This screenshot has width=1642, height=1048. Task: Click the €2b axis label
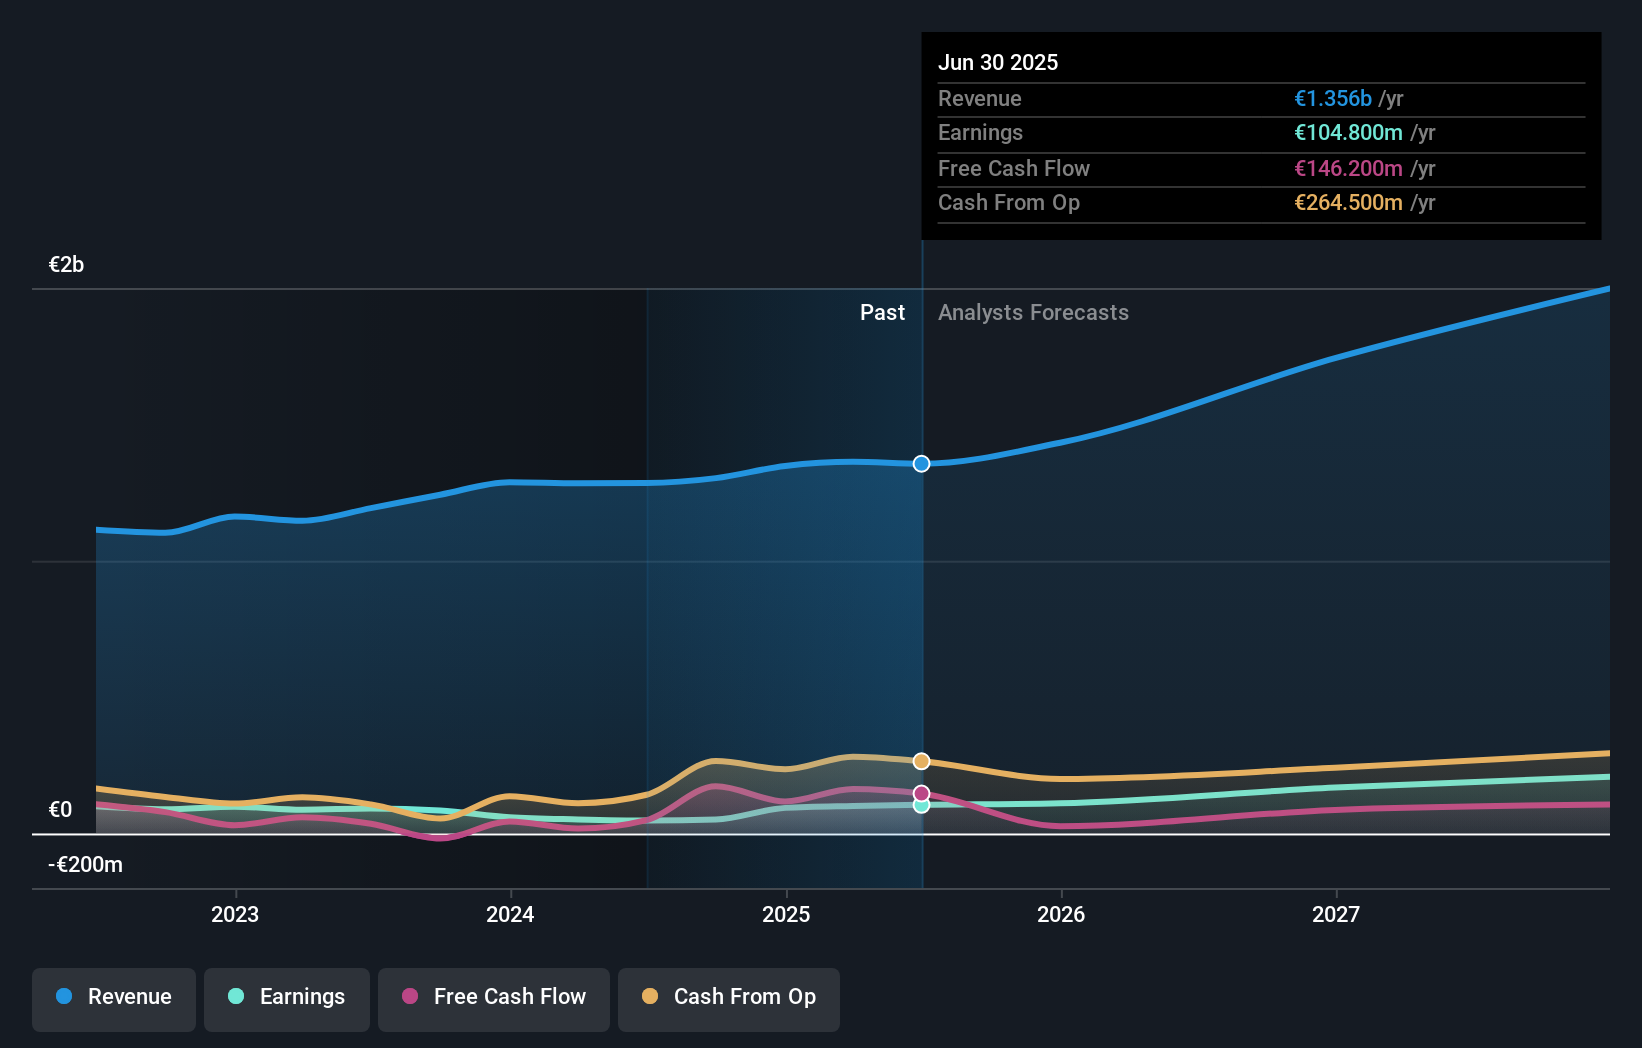click(x=65, y=264)
